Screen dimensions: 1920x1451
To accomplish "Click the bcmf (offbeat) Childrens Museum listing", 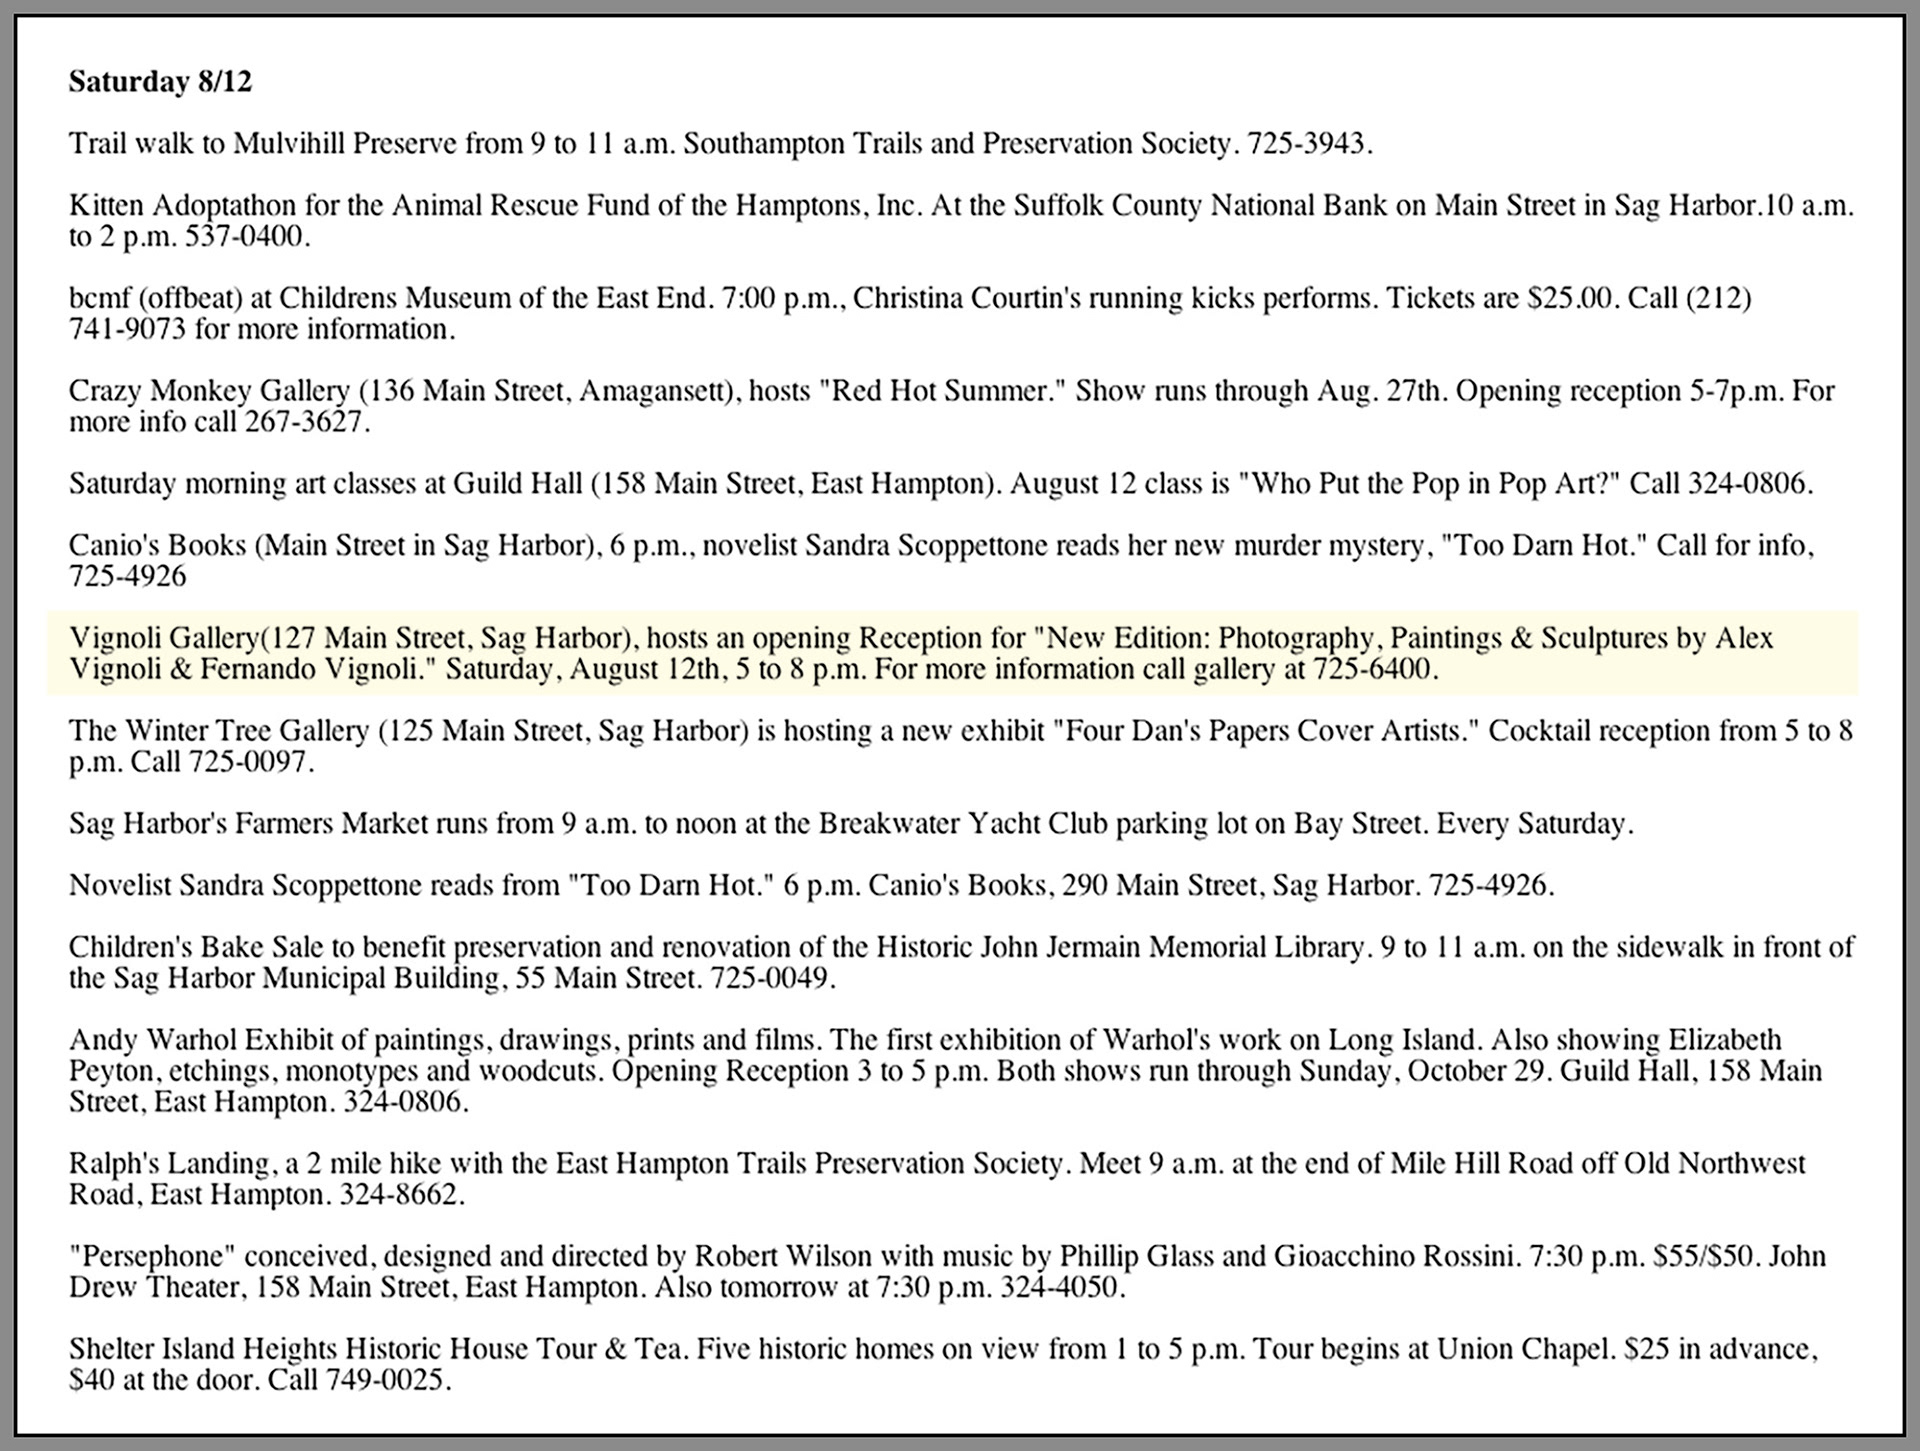I will [x=908, y=299].
